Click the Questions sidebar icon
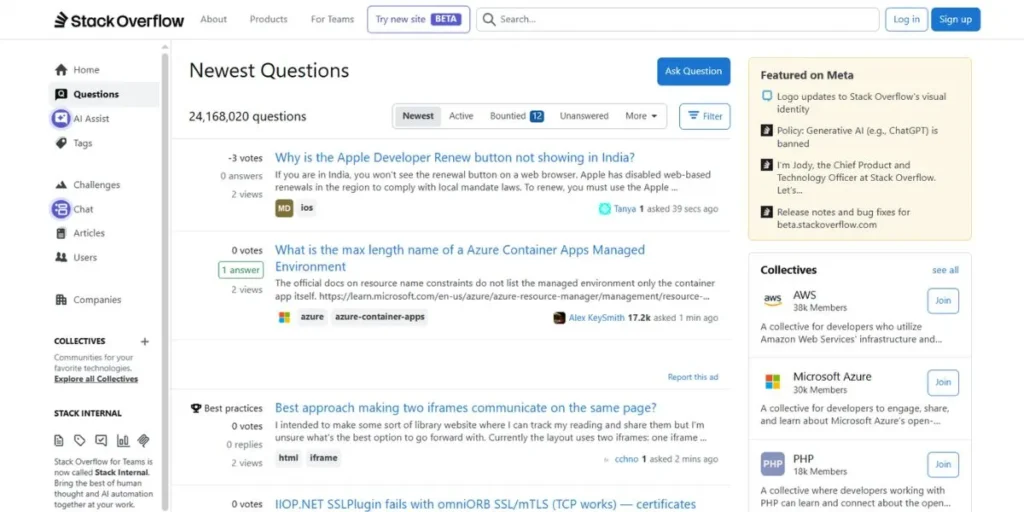The width and height of the screenshot is (1024, 512). [x=61, y=94]
